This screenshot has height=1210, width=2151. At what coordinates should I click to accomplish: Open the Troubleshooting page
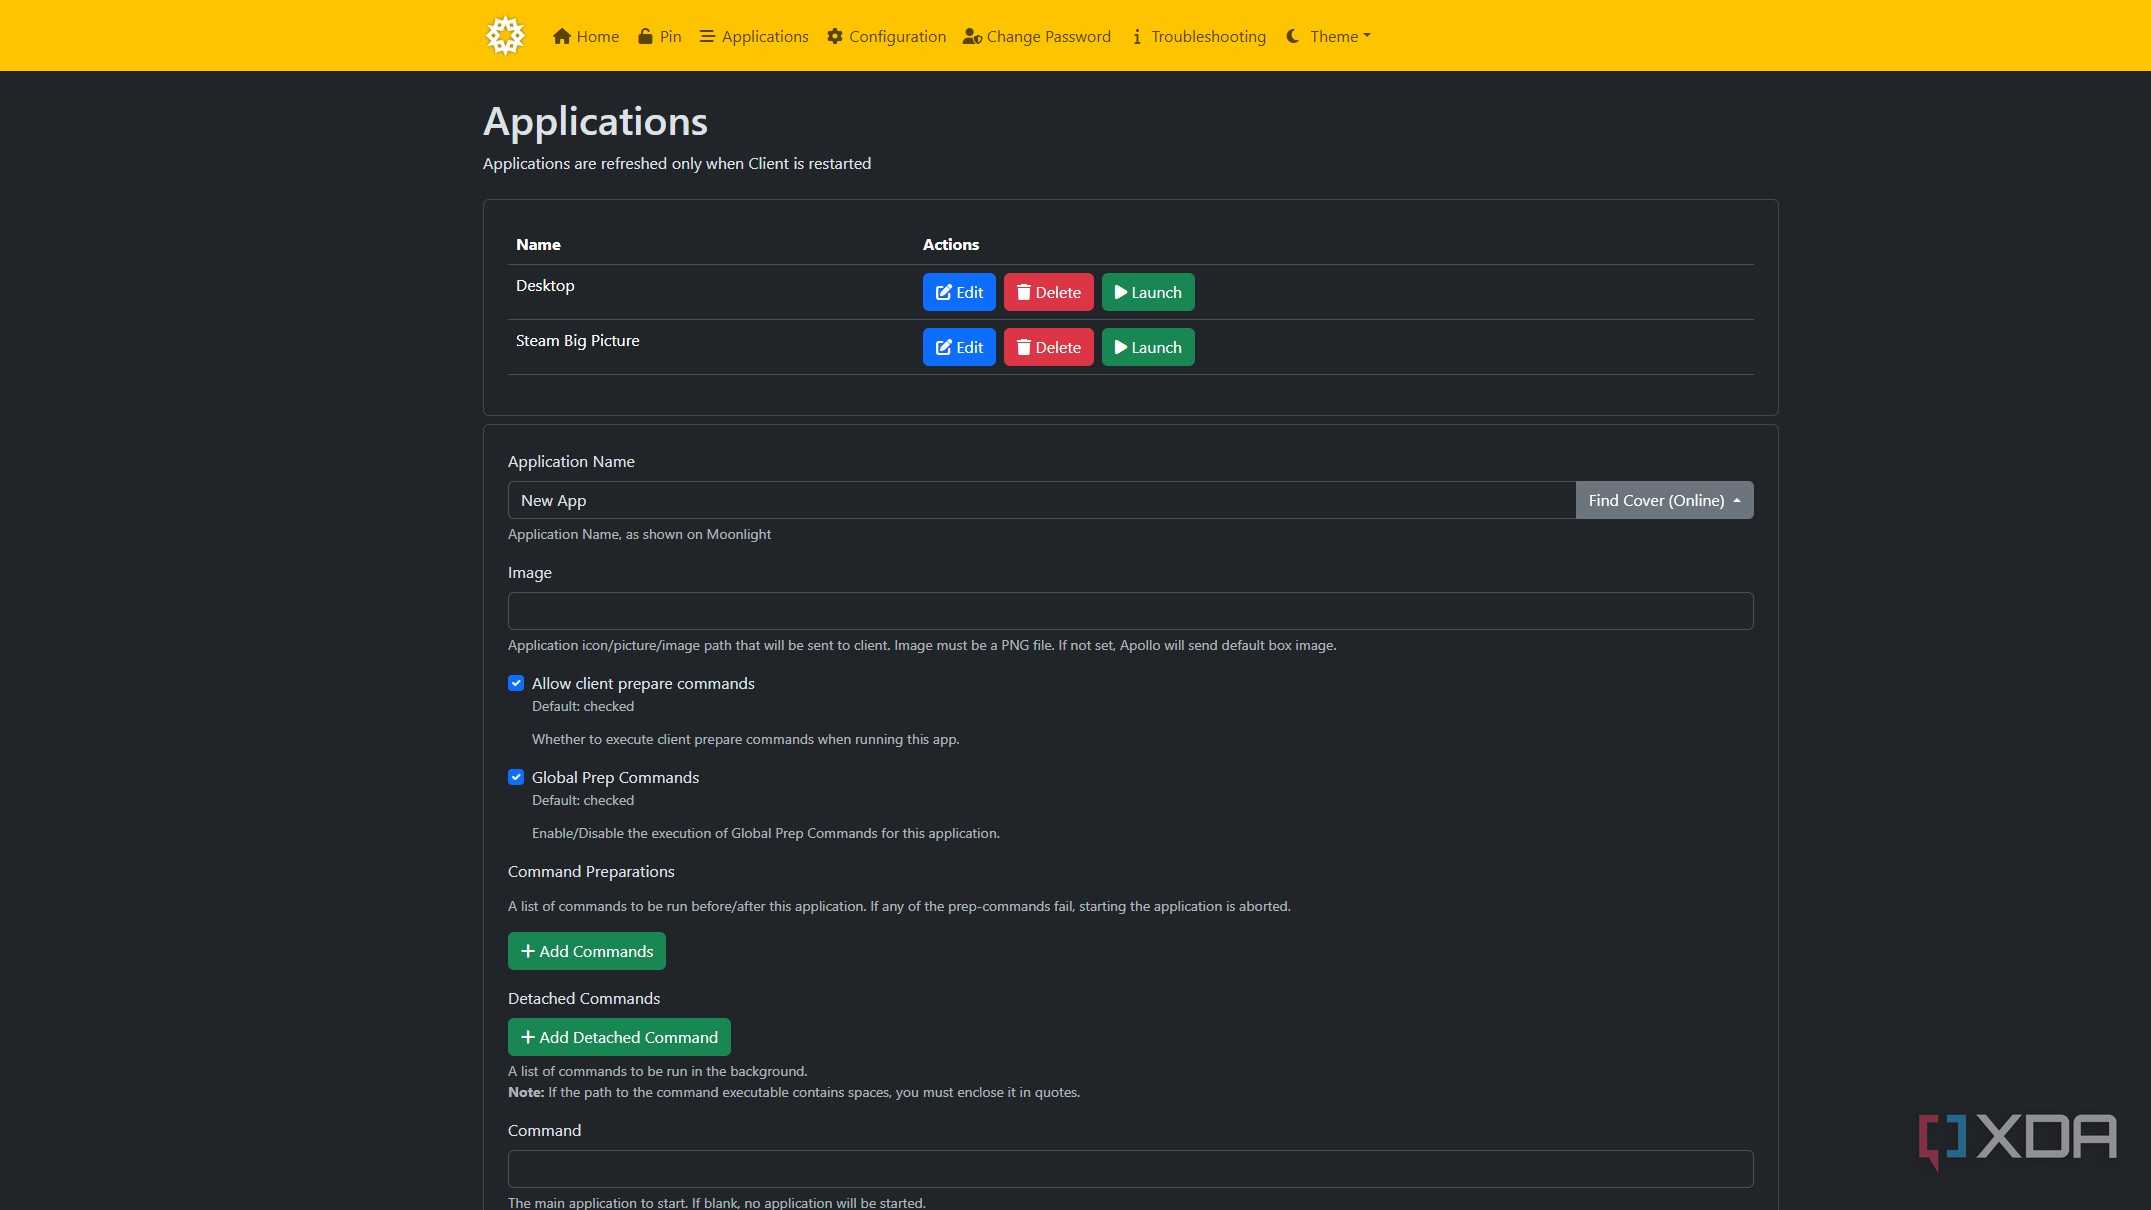pos(1198,36)
